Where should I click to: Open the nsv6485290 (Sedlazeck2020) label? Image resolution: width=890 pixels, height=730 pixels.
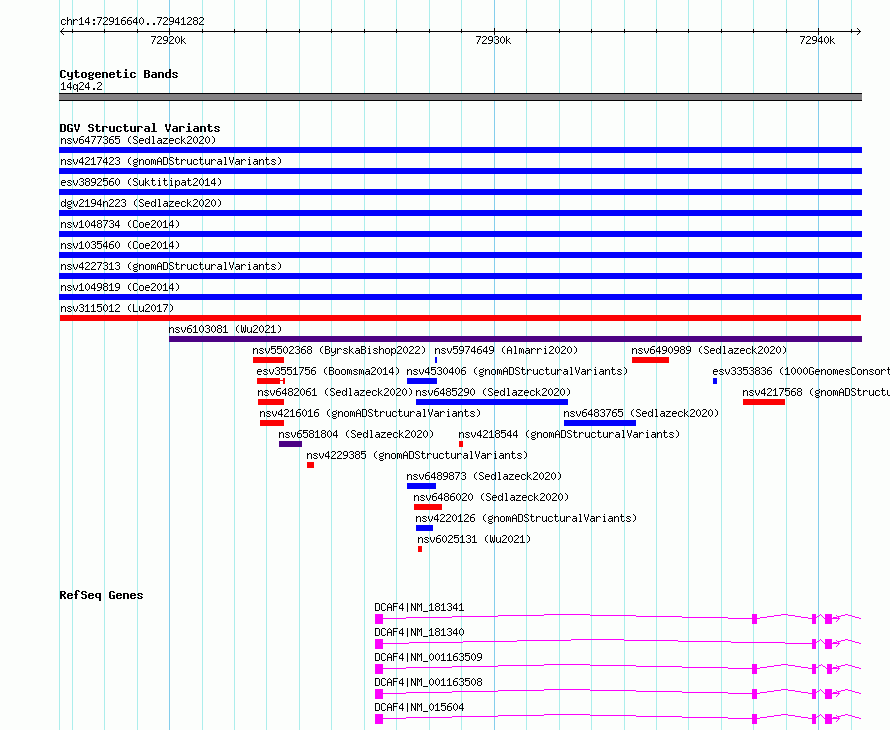point(493,392)
